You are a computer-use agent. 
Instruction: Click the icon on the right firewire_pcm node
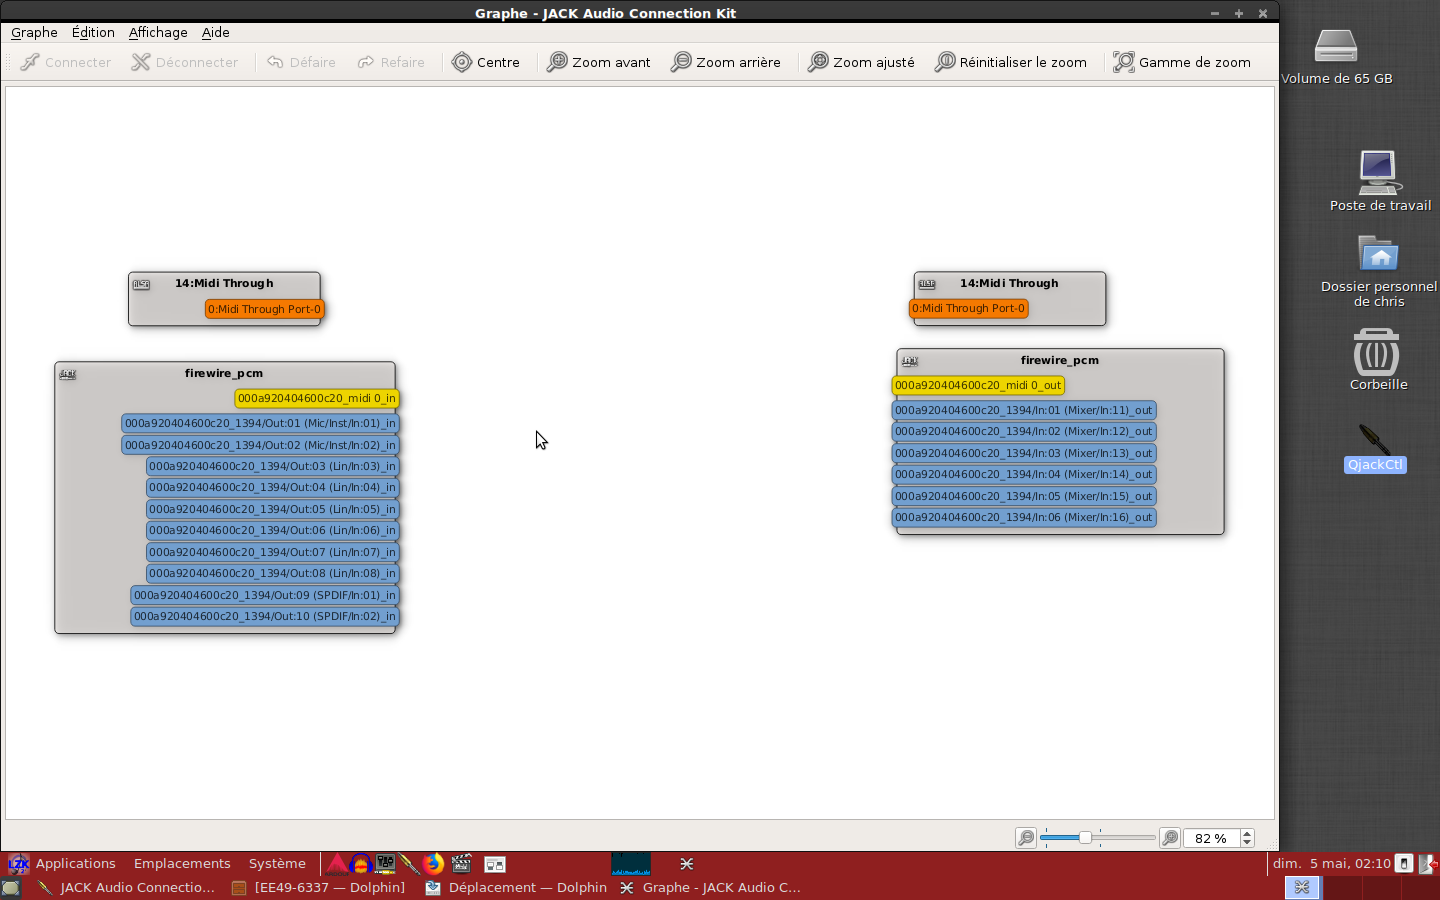coord(910,361)
